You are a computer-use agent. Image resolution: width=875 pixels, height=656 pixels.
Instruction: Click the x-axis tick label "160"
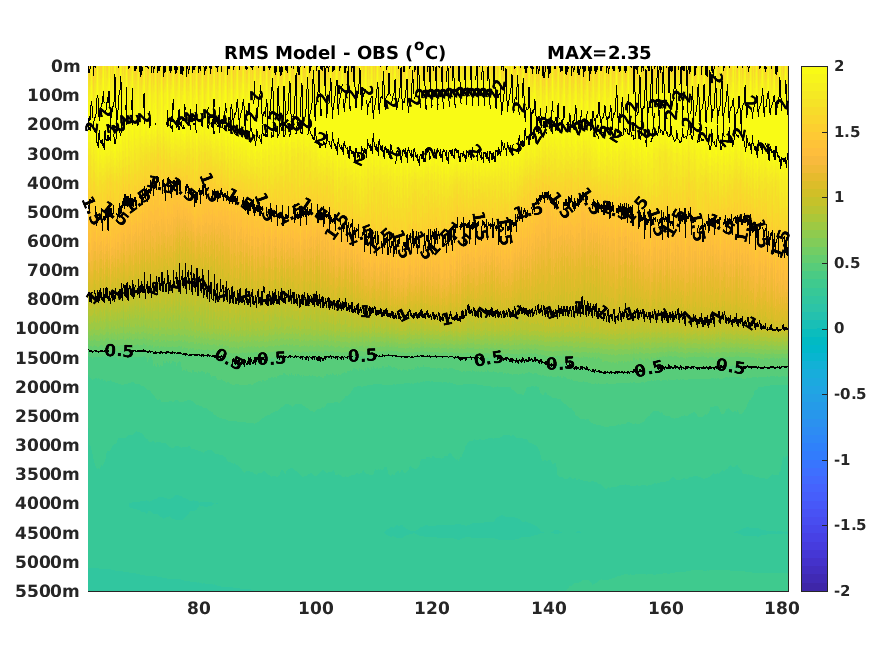coord(666,608)
